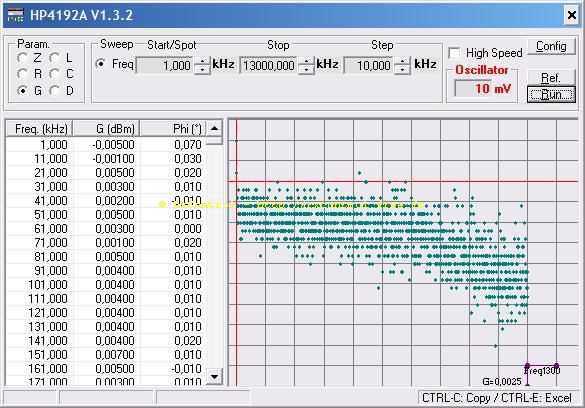Click the table scrollbar up arrow

(x=214, y=129)
